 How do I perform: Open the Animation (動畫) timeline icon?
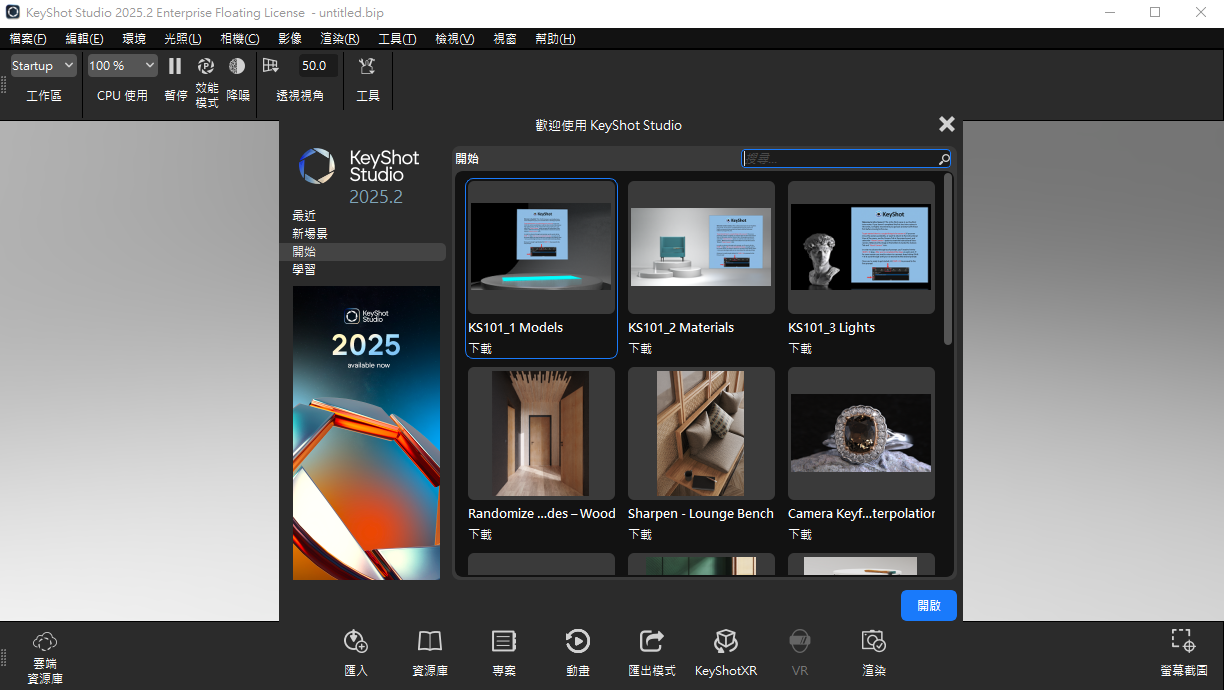coord(577,641)
